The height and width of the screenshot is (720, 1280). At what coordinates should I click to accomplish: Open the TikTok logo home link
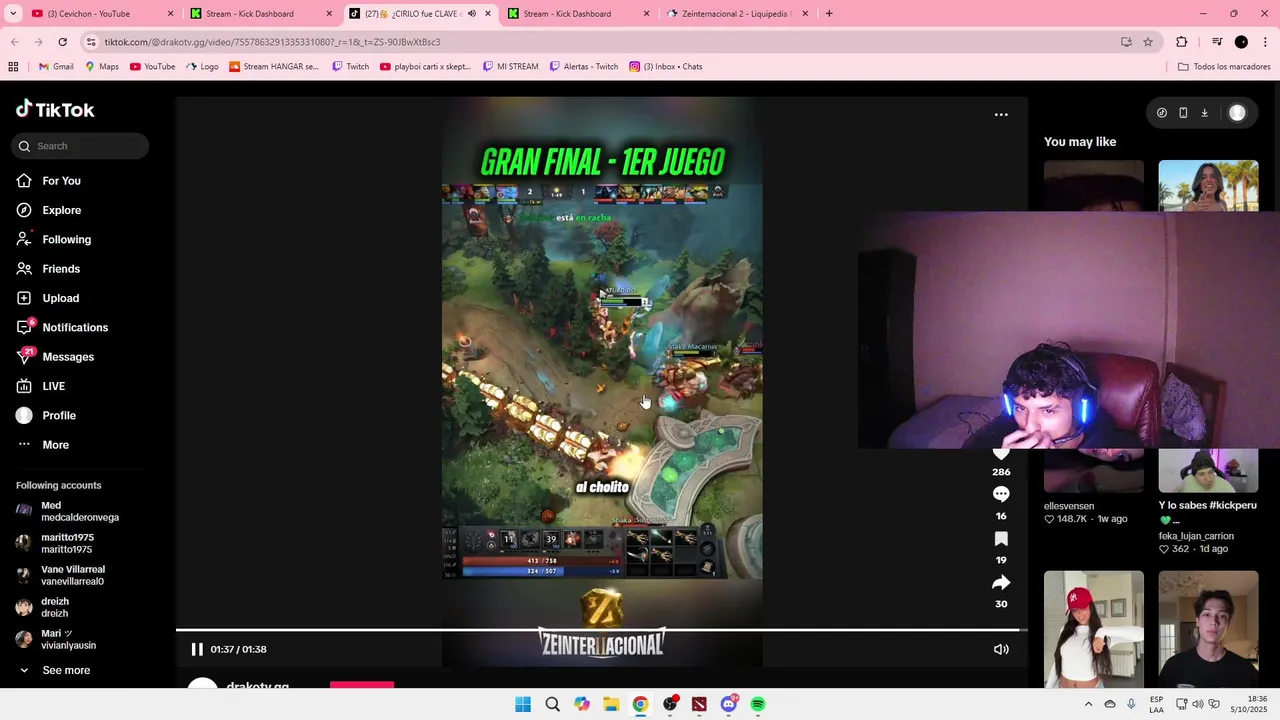[x=55, y=110]
